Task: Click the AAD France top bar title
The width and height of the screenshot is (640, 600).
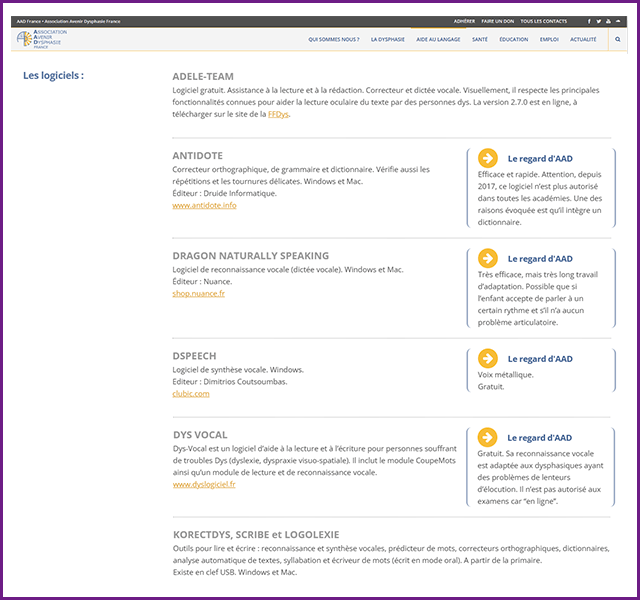Action: (69, 21)
